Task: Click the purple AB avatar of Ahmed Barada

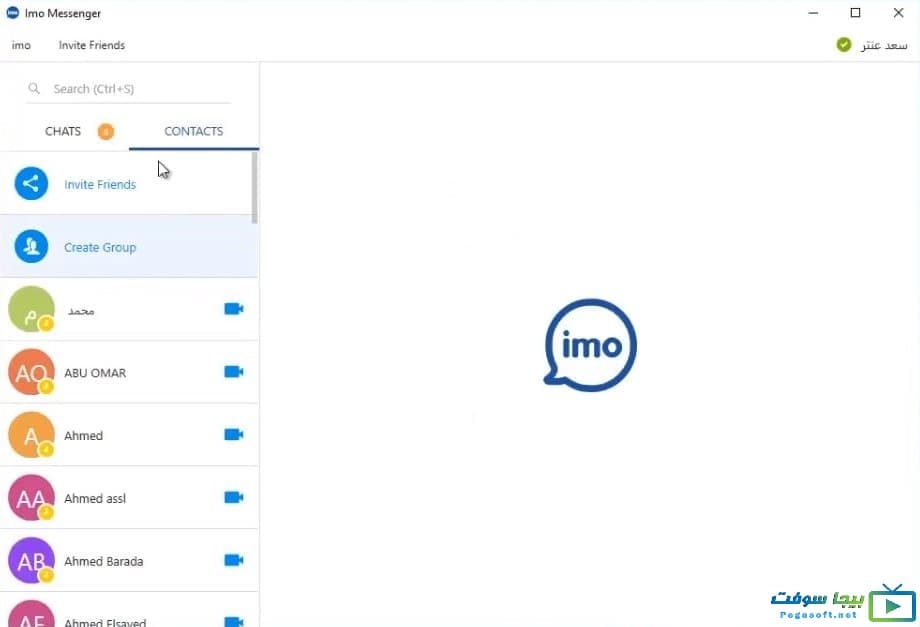Action: (x=31, y=560)
